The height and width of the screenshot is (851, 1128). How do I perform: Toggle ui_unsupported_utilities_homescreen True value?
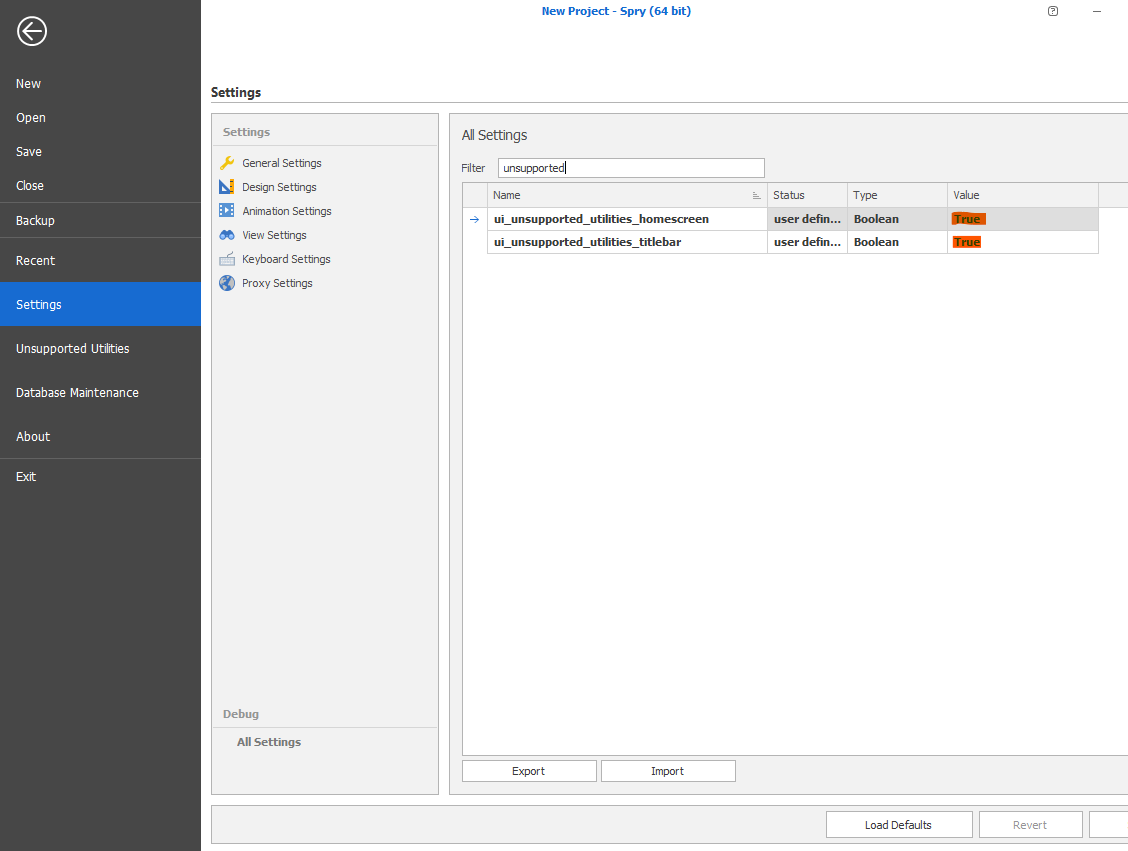click(x=967, y=219)
